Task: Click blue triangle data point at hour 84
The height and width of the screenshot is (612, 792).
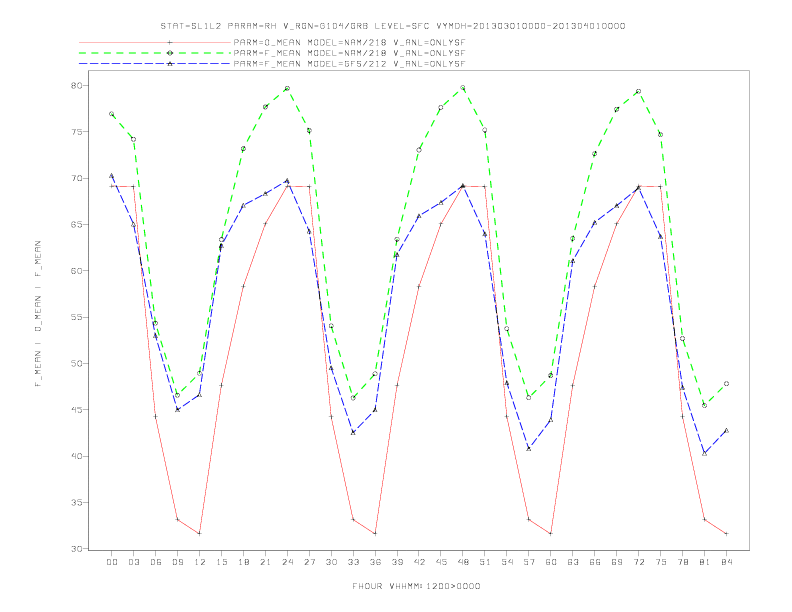Action: click(x=726, y=431)
